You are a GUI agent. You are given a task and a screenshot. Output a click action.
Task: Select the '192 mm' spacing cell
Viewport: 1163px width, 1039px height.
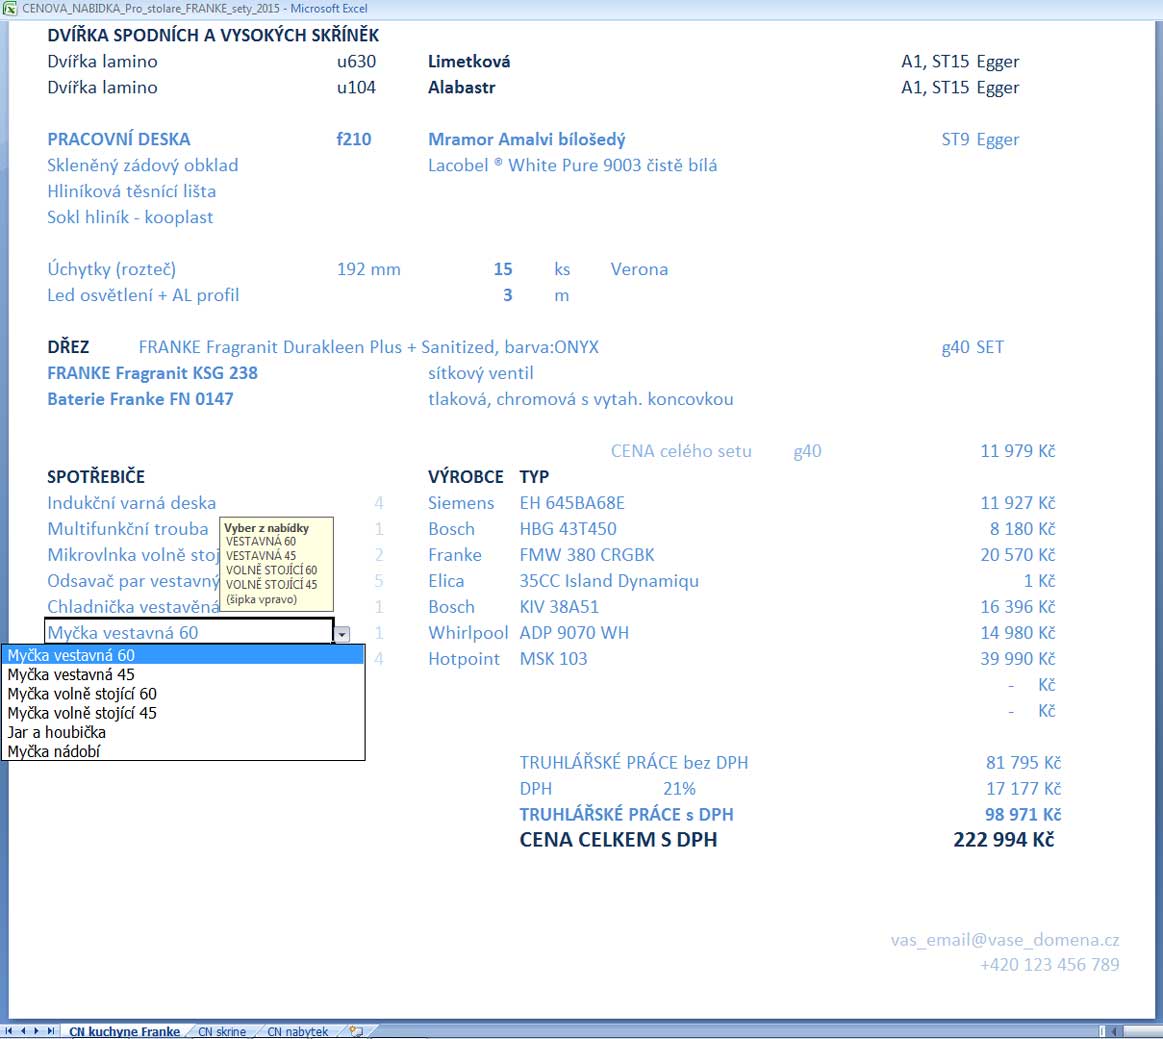point(369,269)
